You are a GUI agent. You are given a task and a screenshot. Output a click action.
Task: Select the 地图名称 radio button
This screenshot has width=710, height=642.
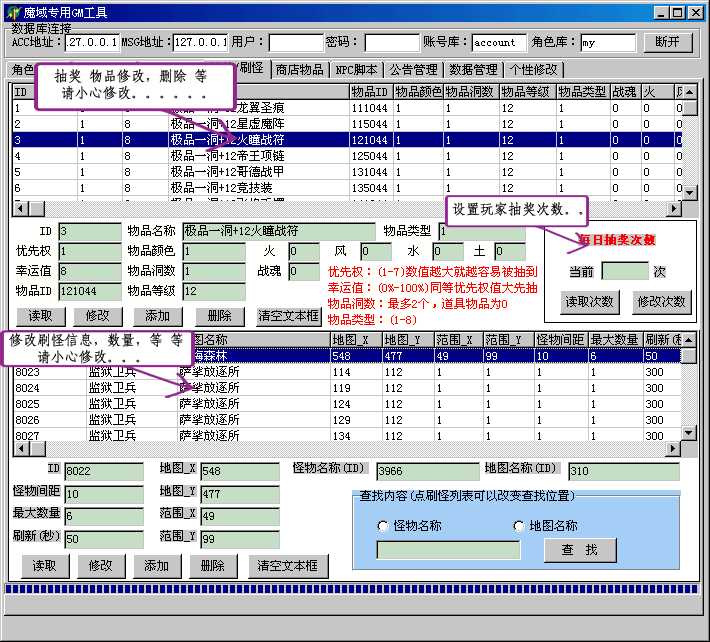click(x=519, y=526)
